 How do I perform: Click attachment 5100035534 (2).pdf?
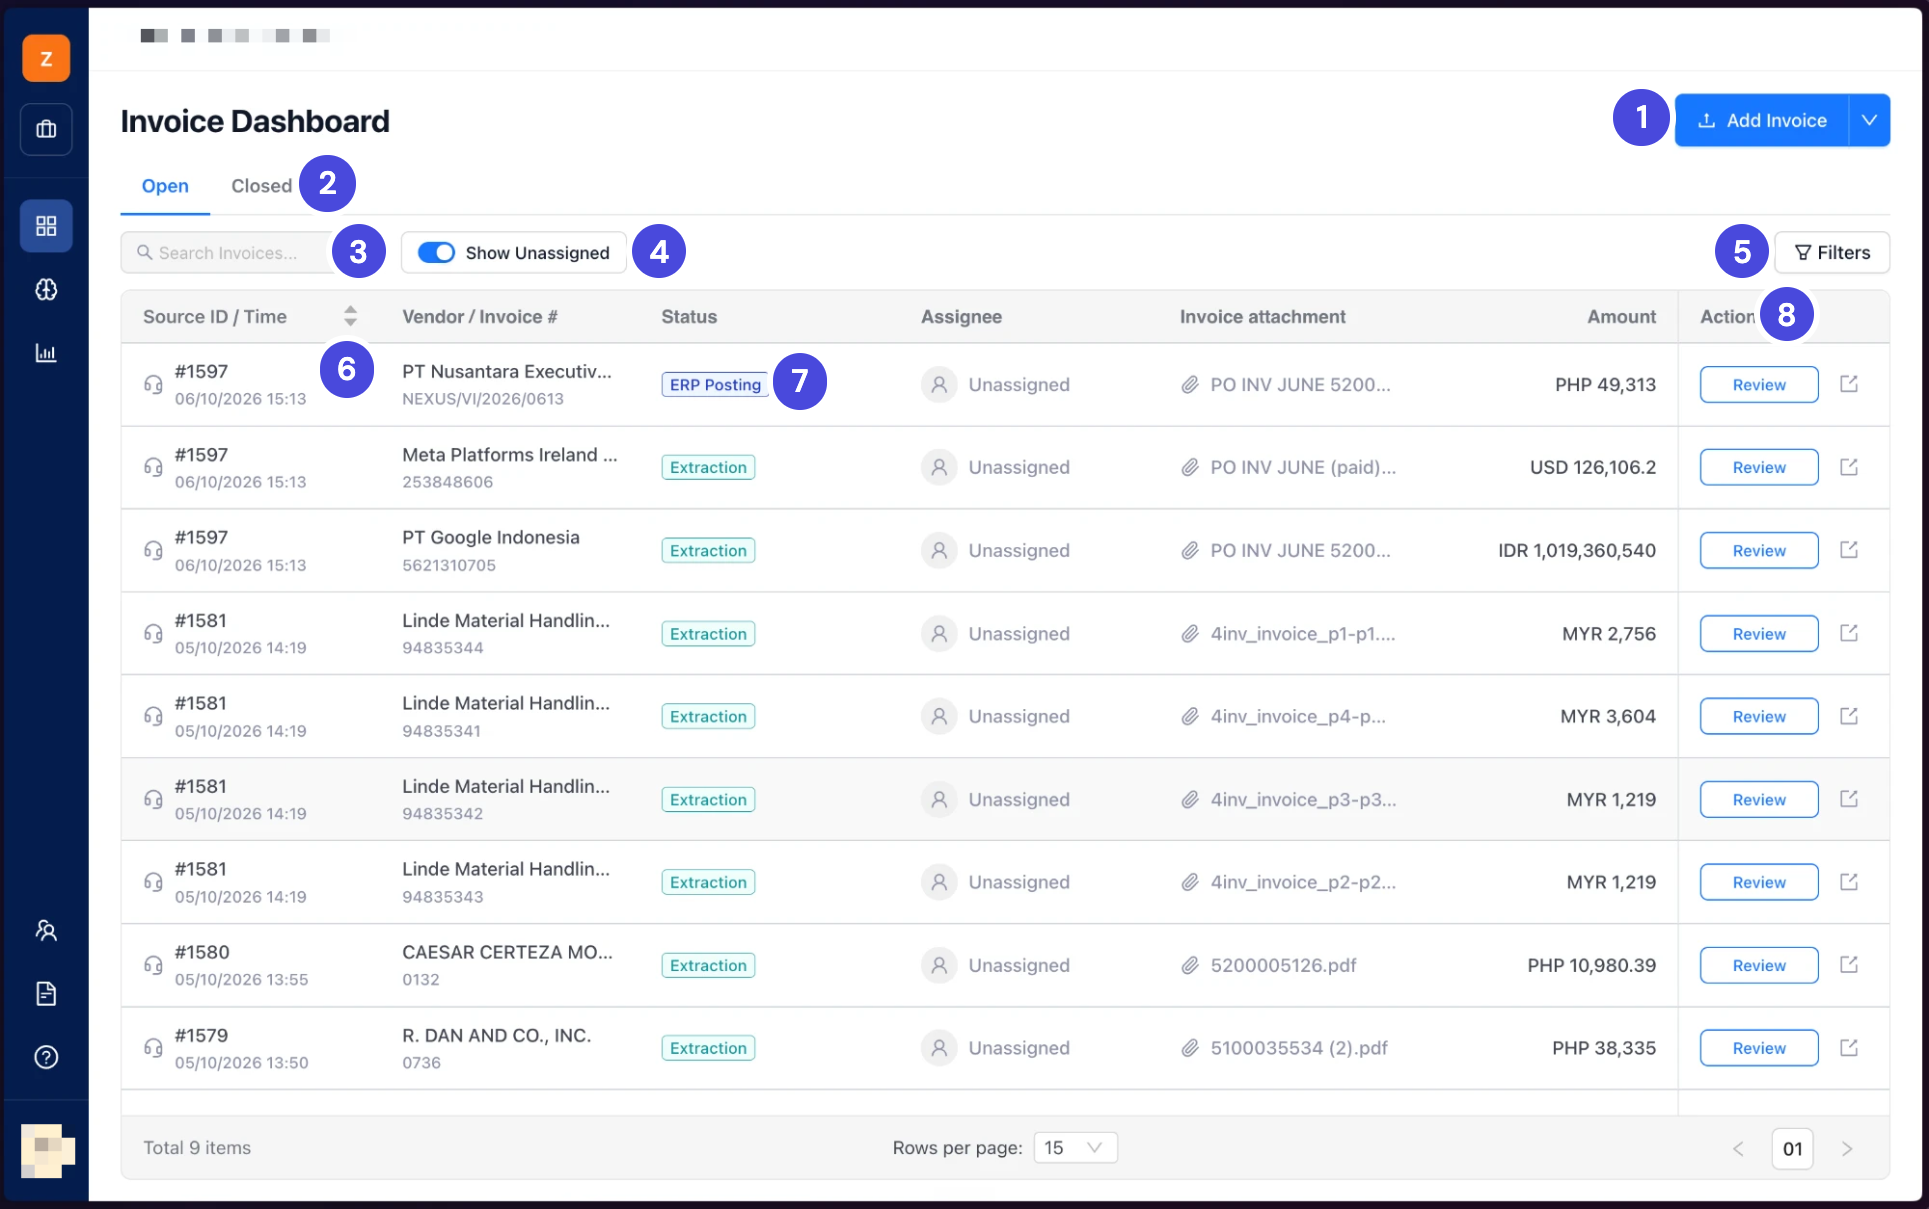1299,1048
